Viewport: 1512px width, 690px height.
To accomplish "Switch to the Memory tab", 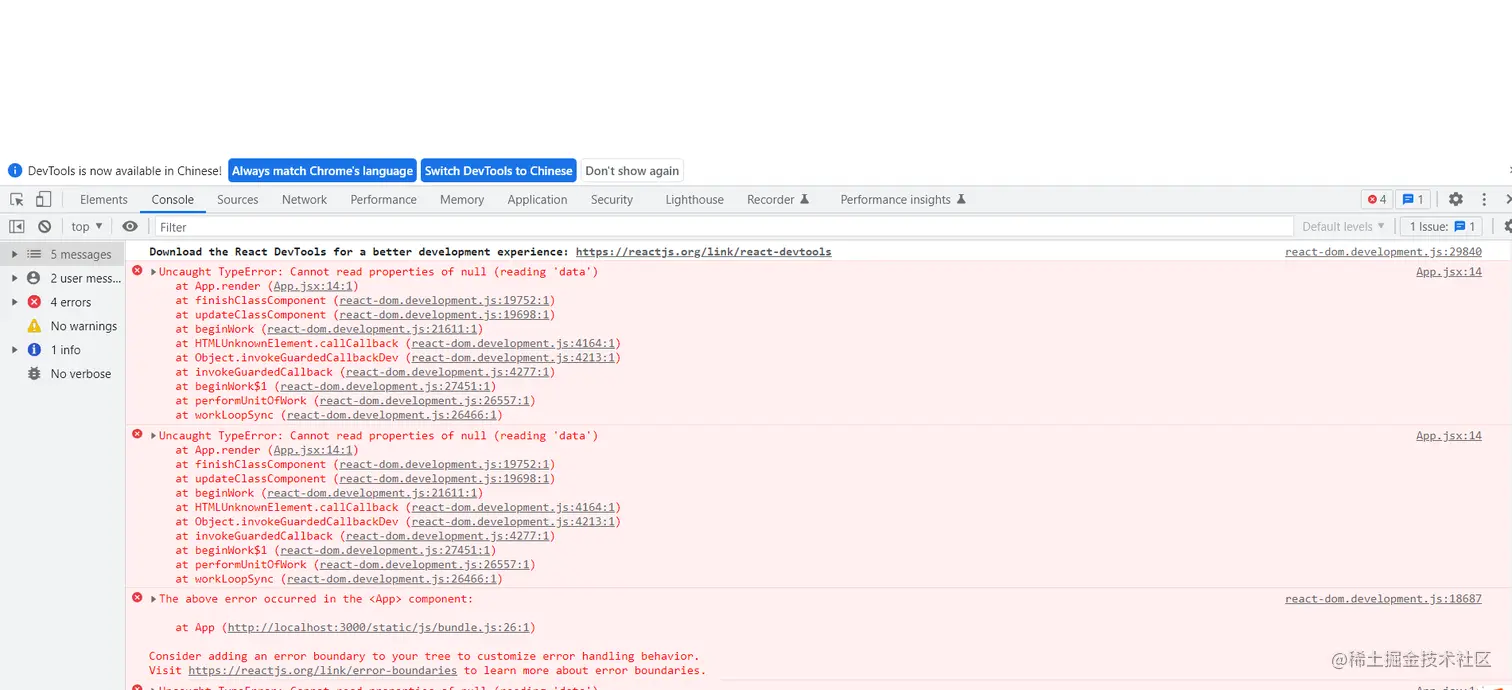I will coord(462,199).
